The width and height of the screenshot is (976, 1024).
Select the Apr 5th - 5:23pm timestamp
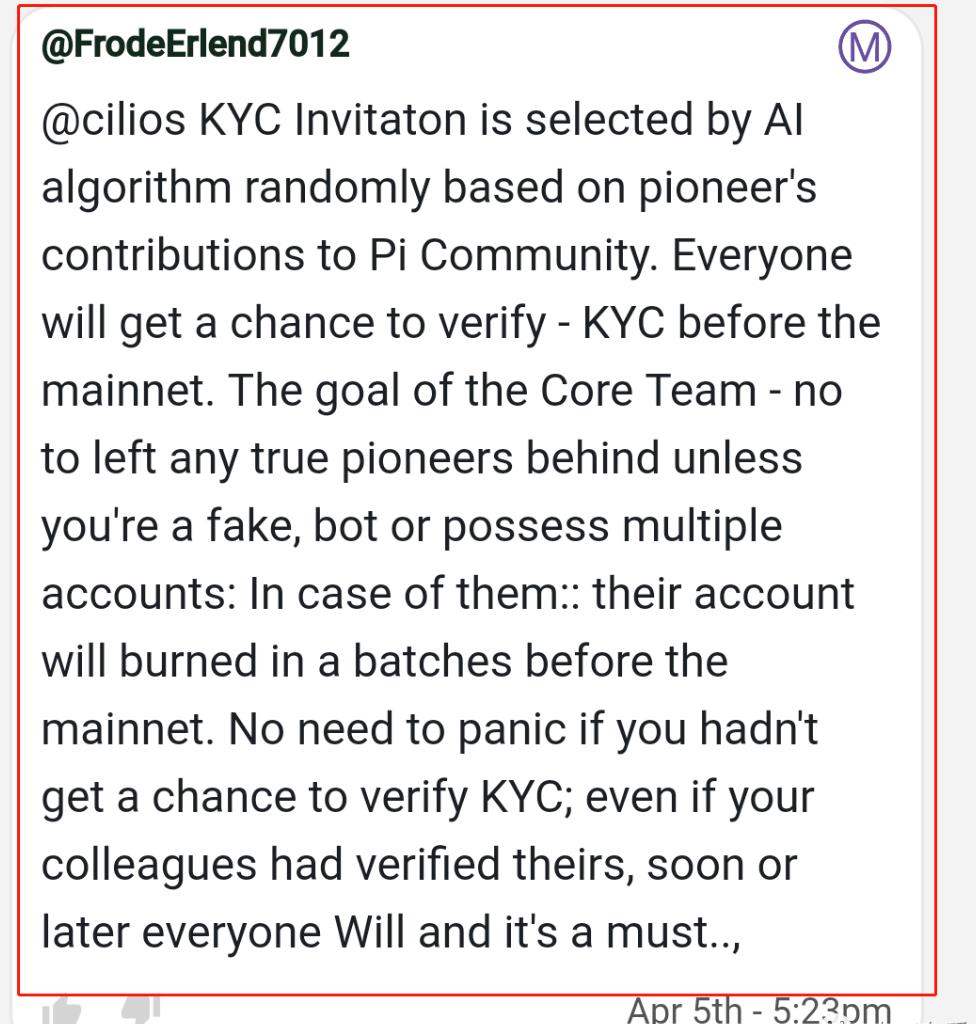758,1010
